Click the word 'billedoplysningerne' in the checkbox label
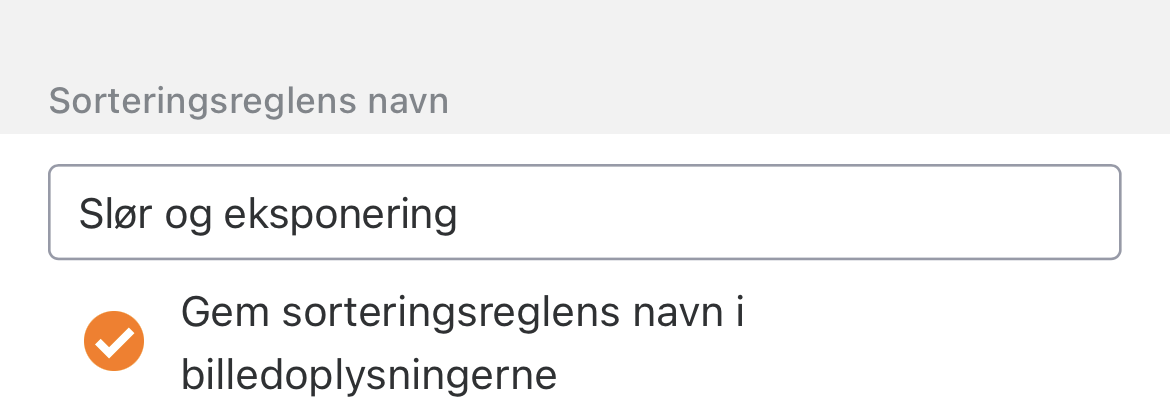Image resolution: width=1170 pixels, height=420 pixels. [368, 375]
